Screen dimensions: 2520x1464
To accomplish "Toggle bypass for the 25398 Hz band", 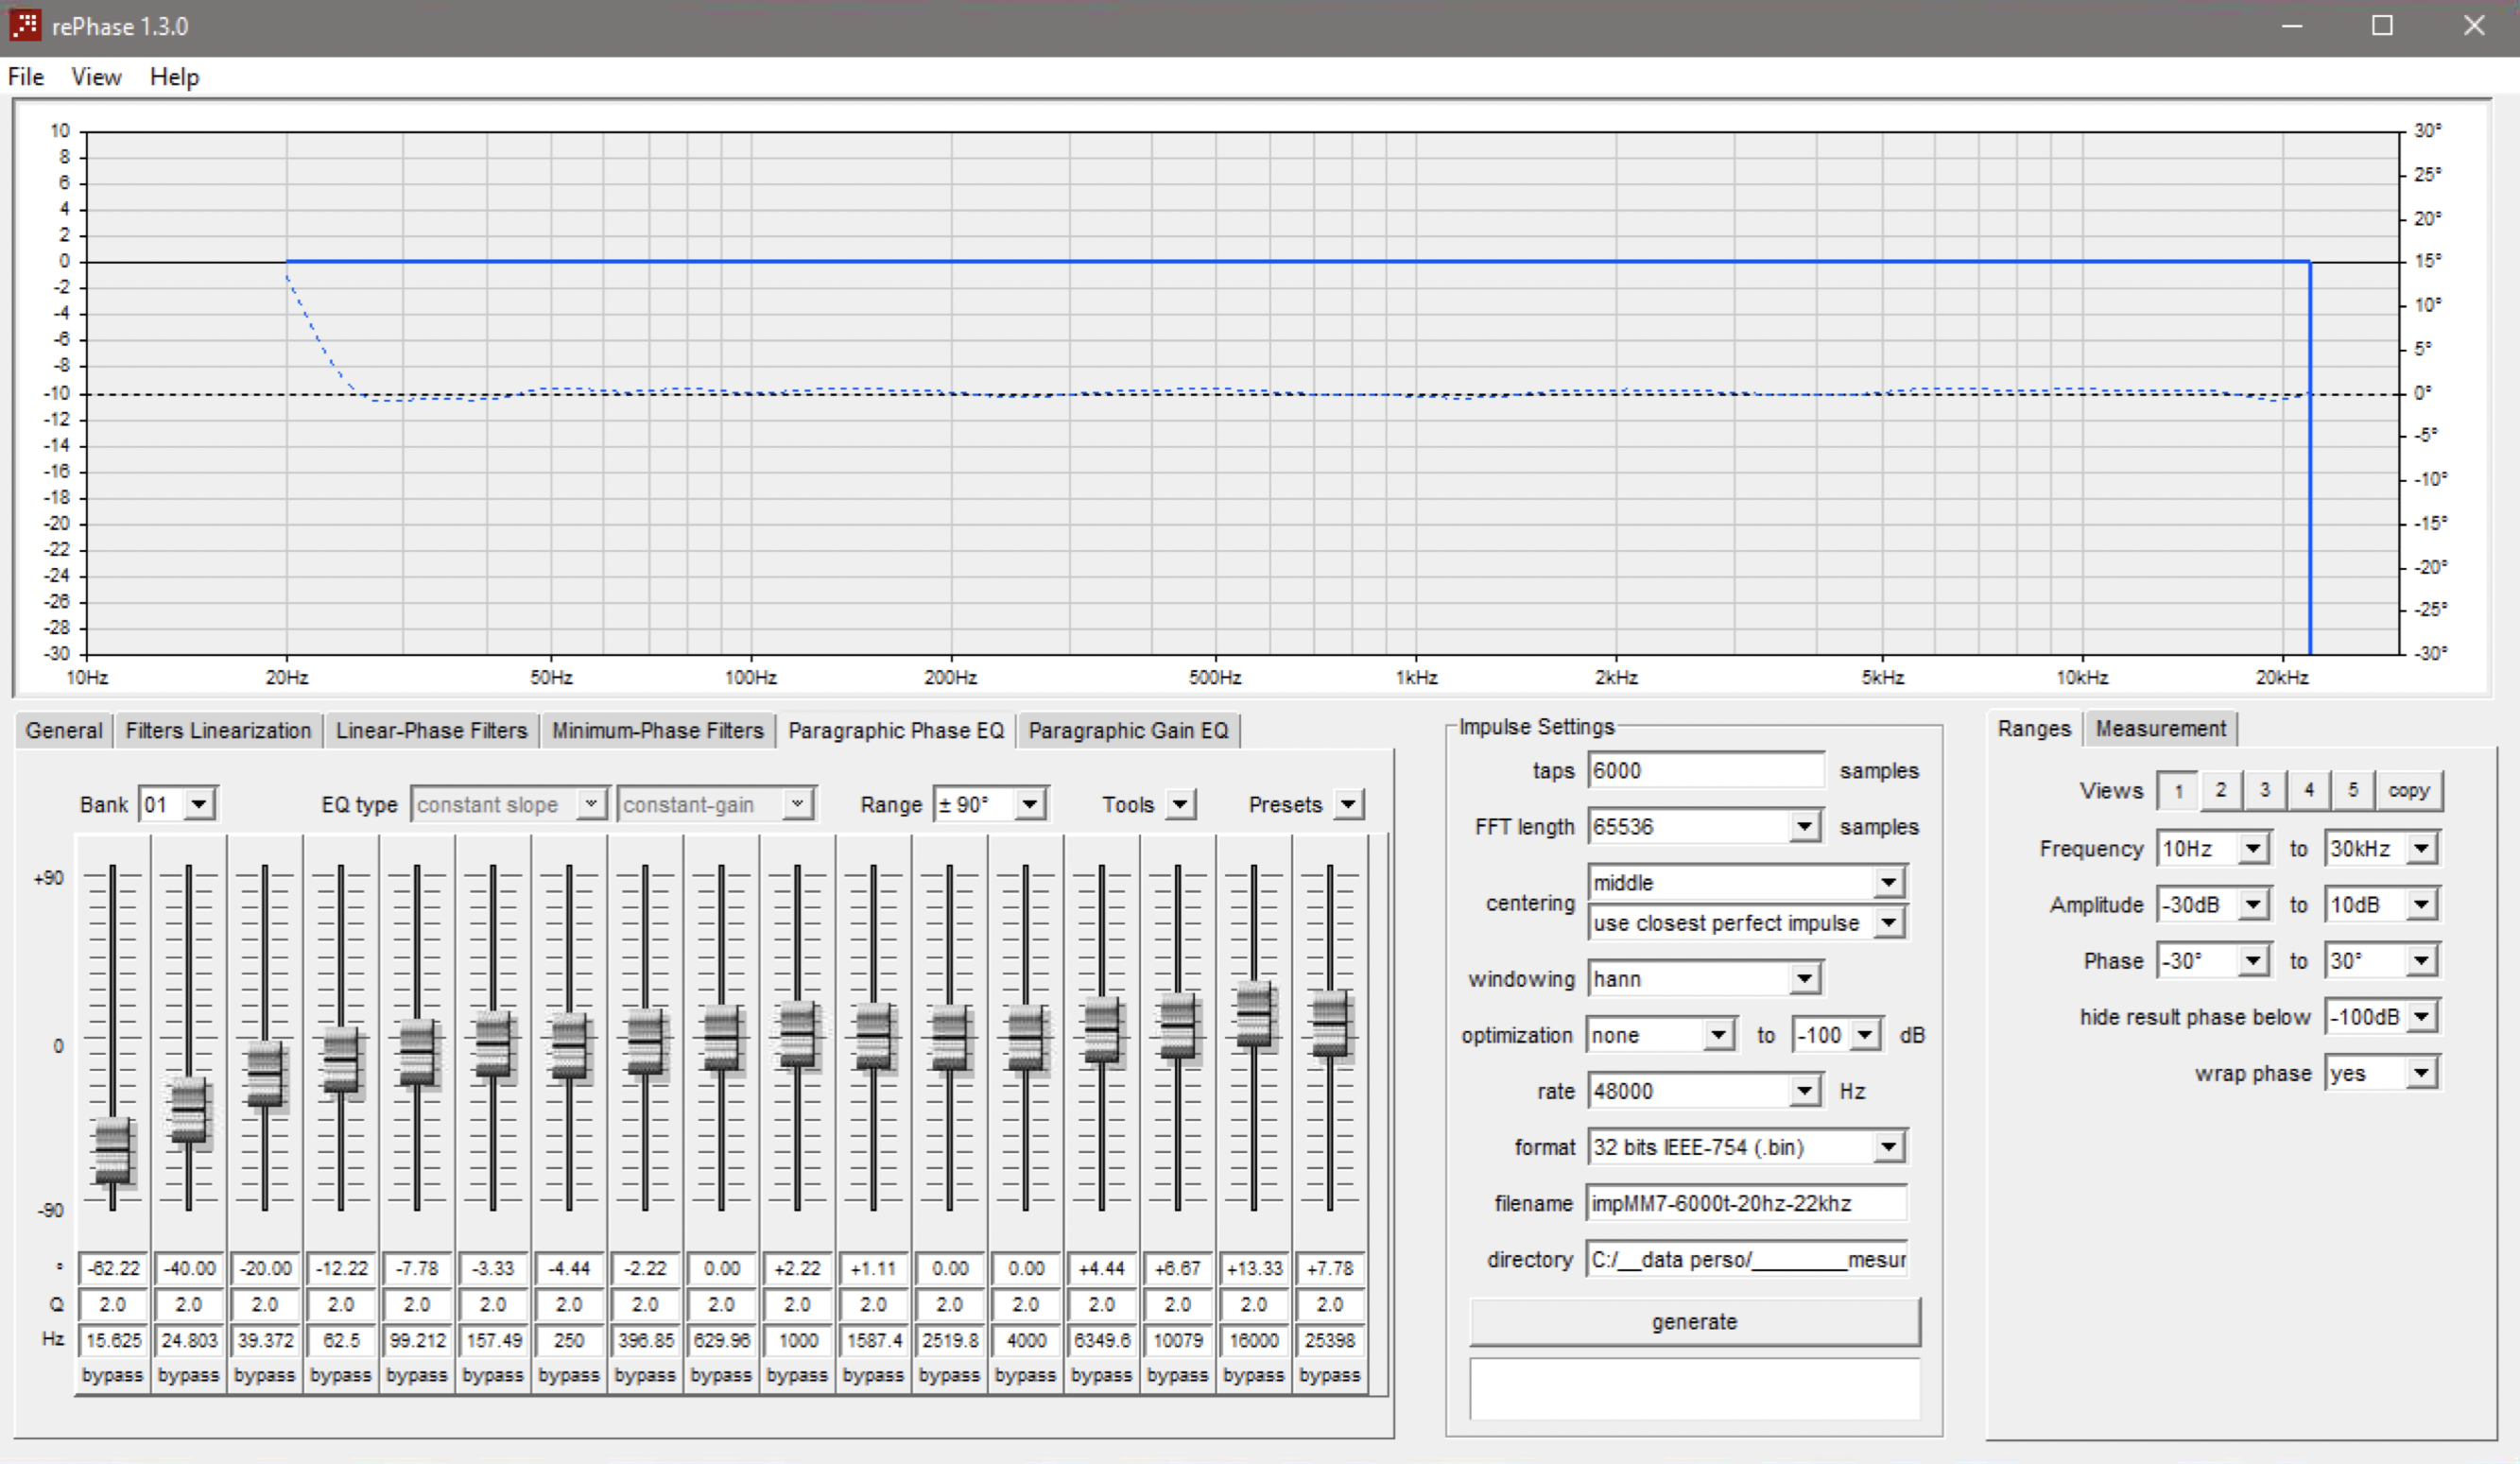I will pos(1329,1375).
